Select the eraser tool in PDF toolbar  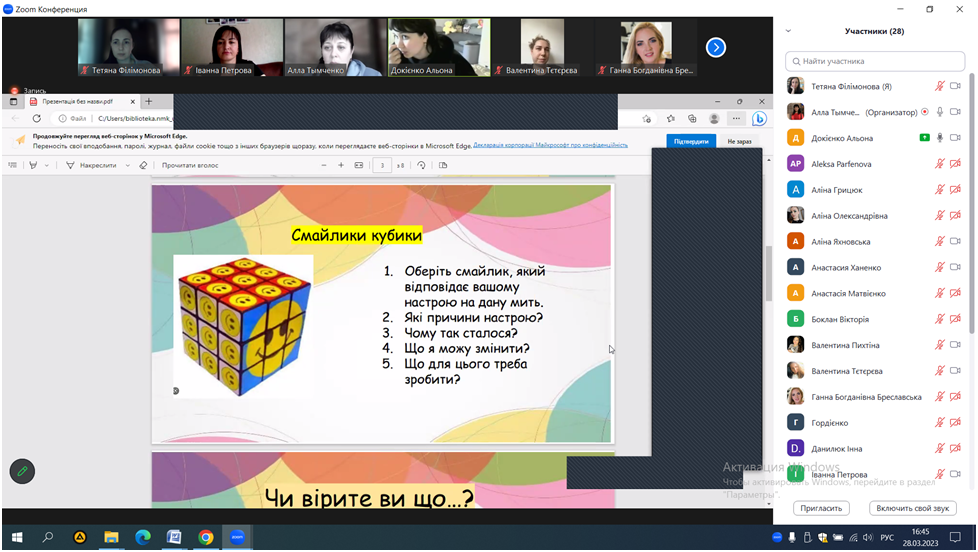(x=143, y=165)
